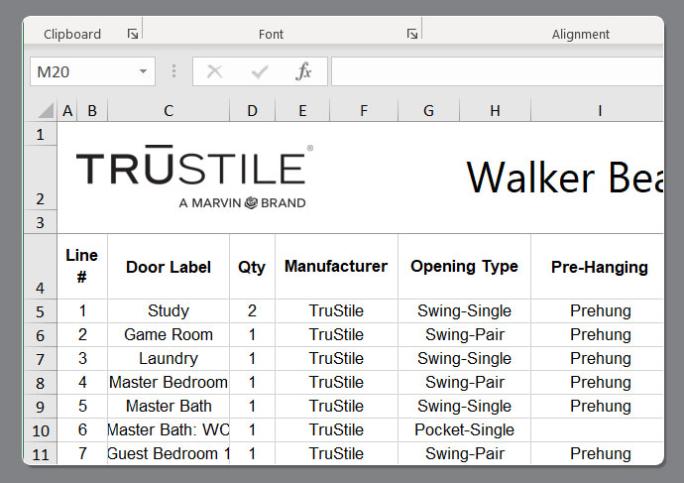Select the 'Door Label' header cell
Screen dimensions: 684x483
[168, 267]
